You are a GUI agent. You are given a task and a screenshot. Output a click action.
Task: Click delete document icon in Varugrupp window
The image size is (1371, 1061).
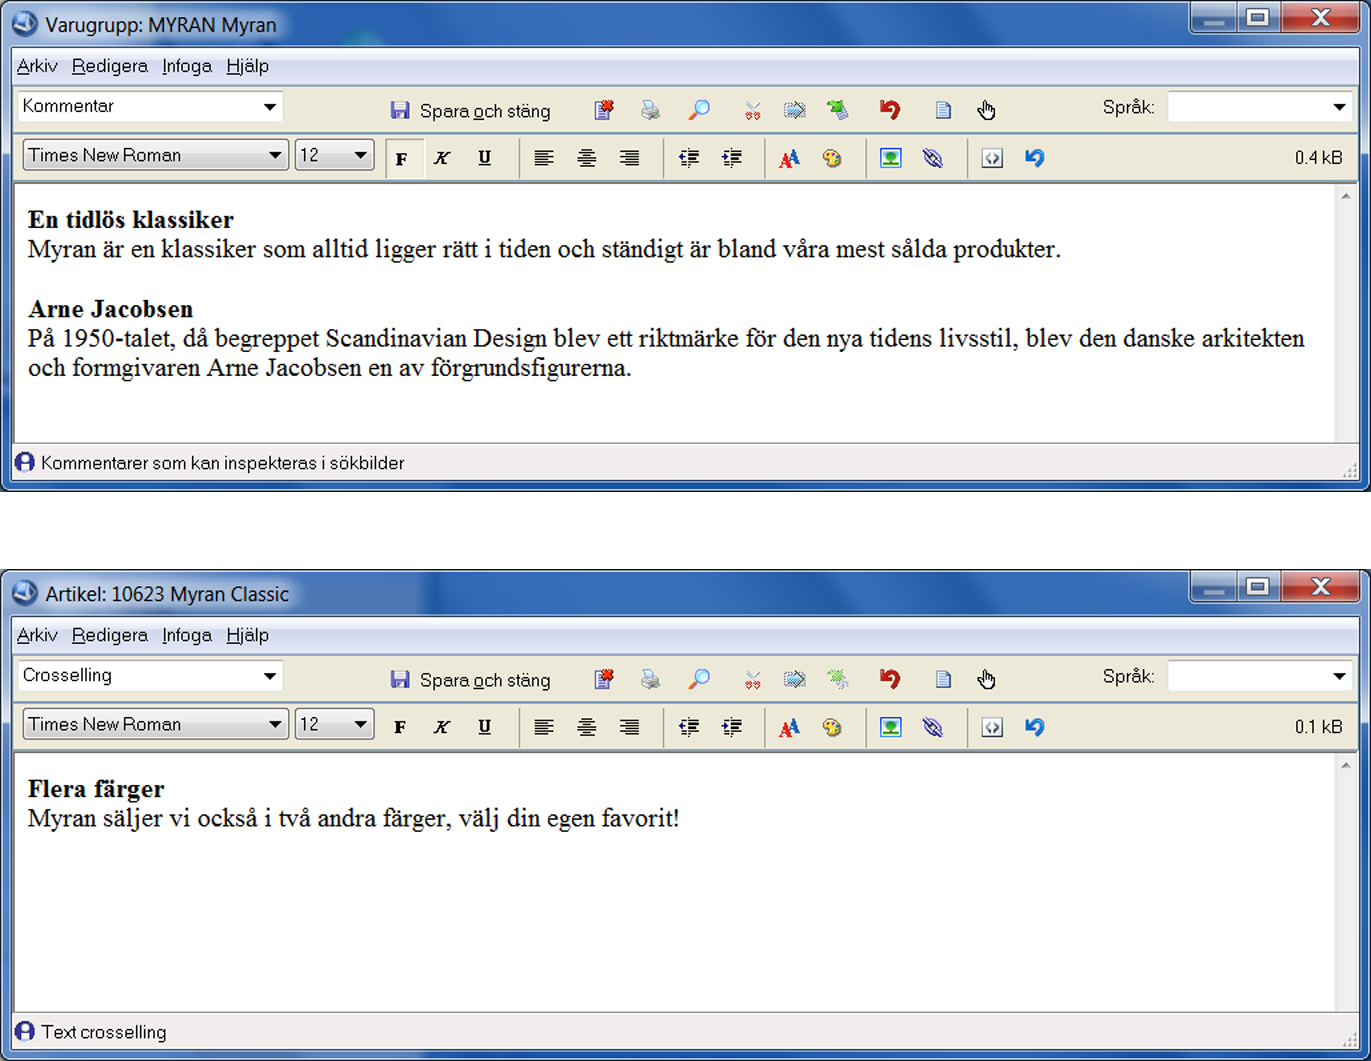pos(604,110)
